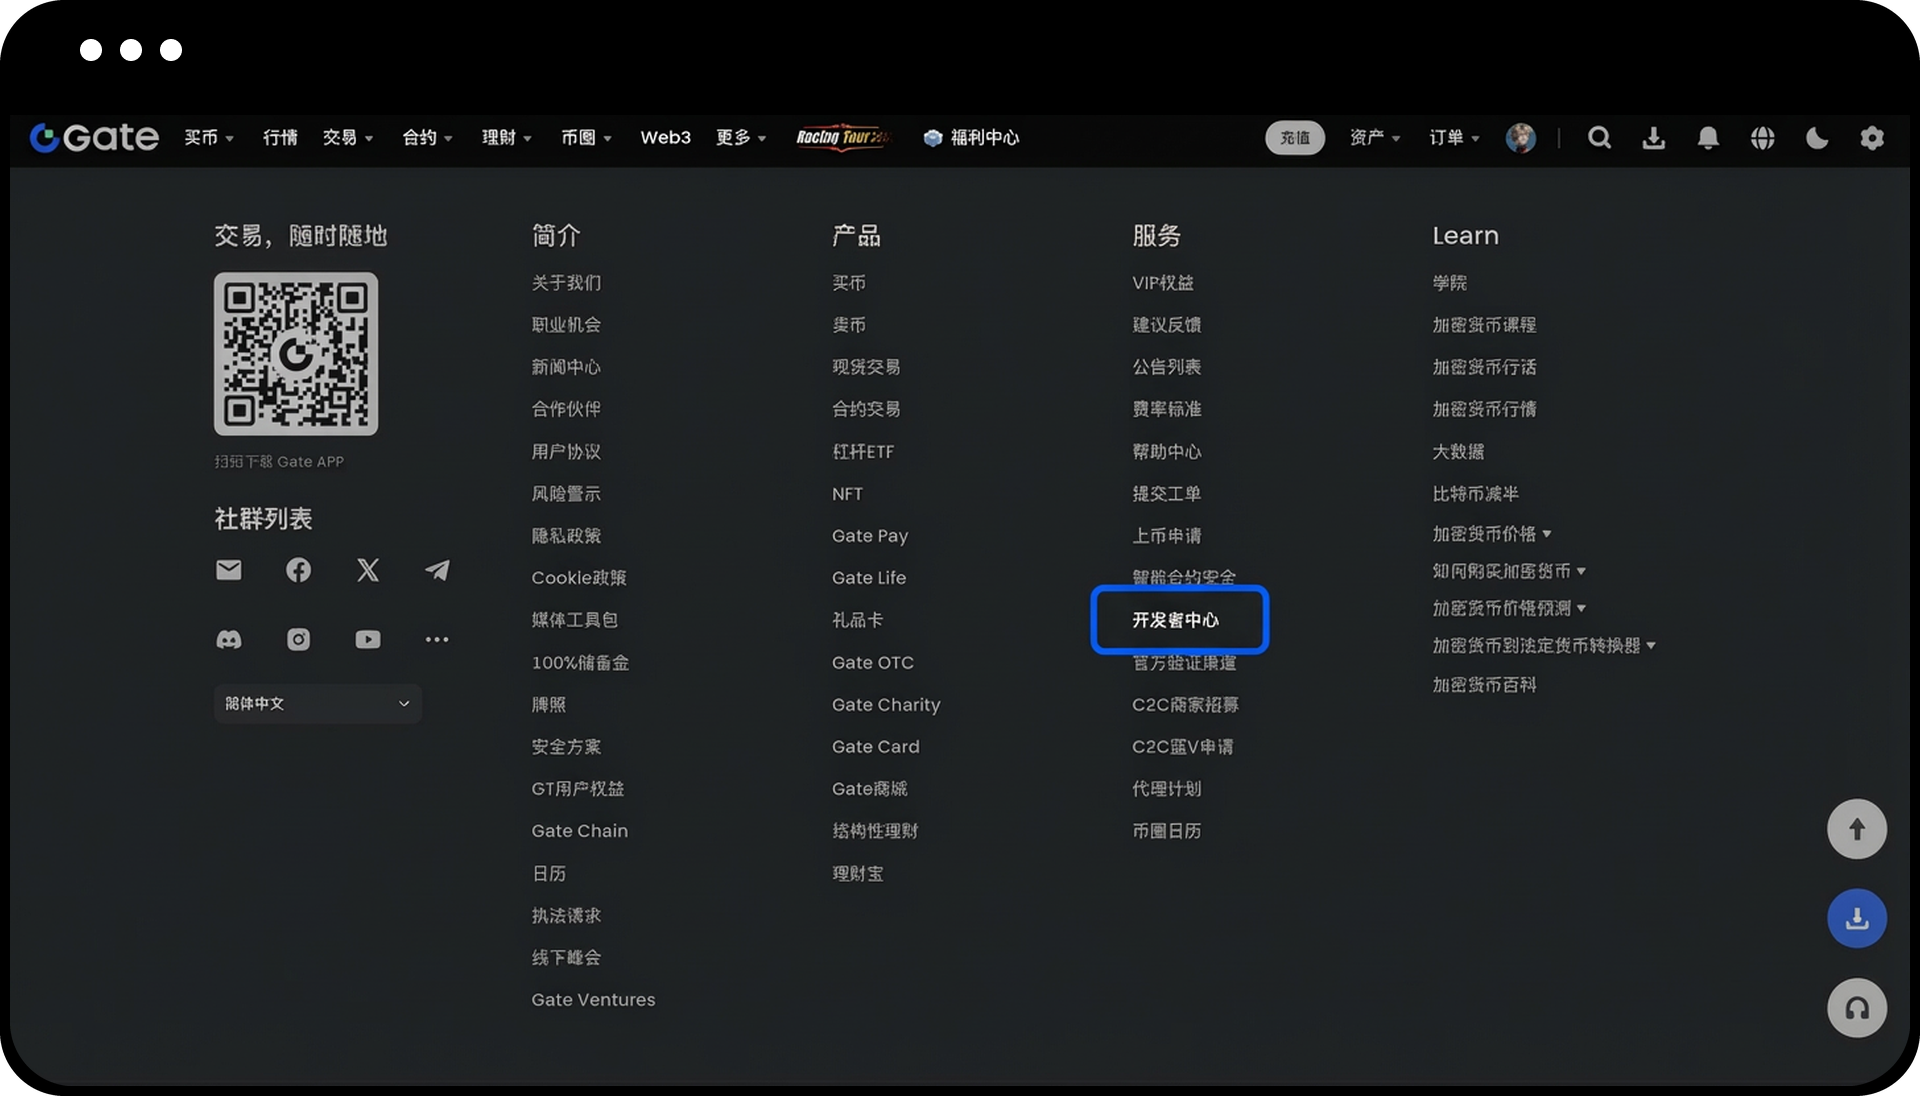Click the globe language icon
The height and width of the screenshot is (1096, 1920).
(1763, 138)
